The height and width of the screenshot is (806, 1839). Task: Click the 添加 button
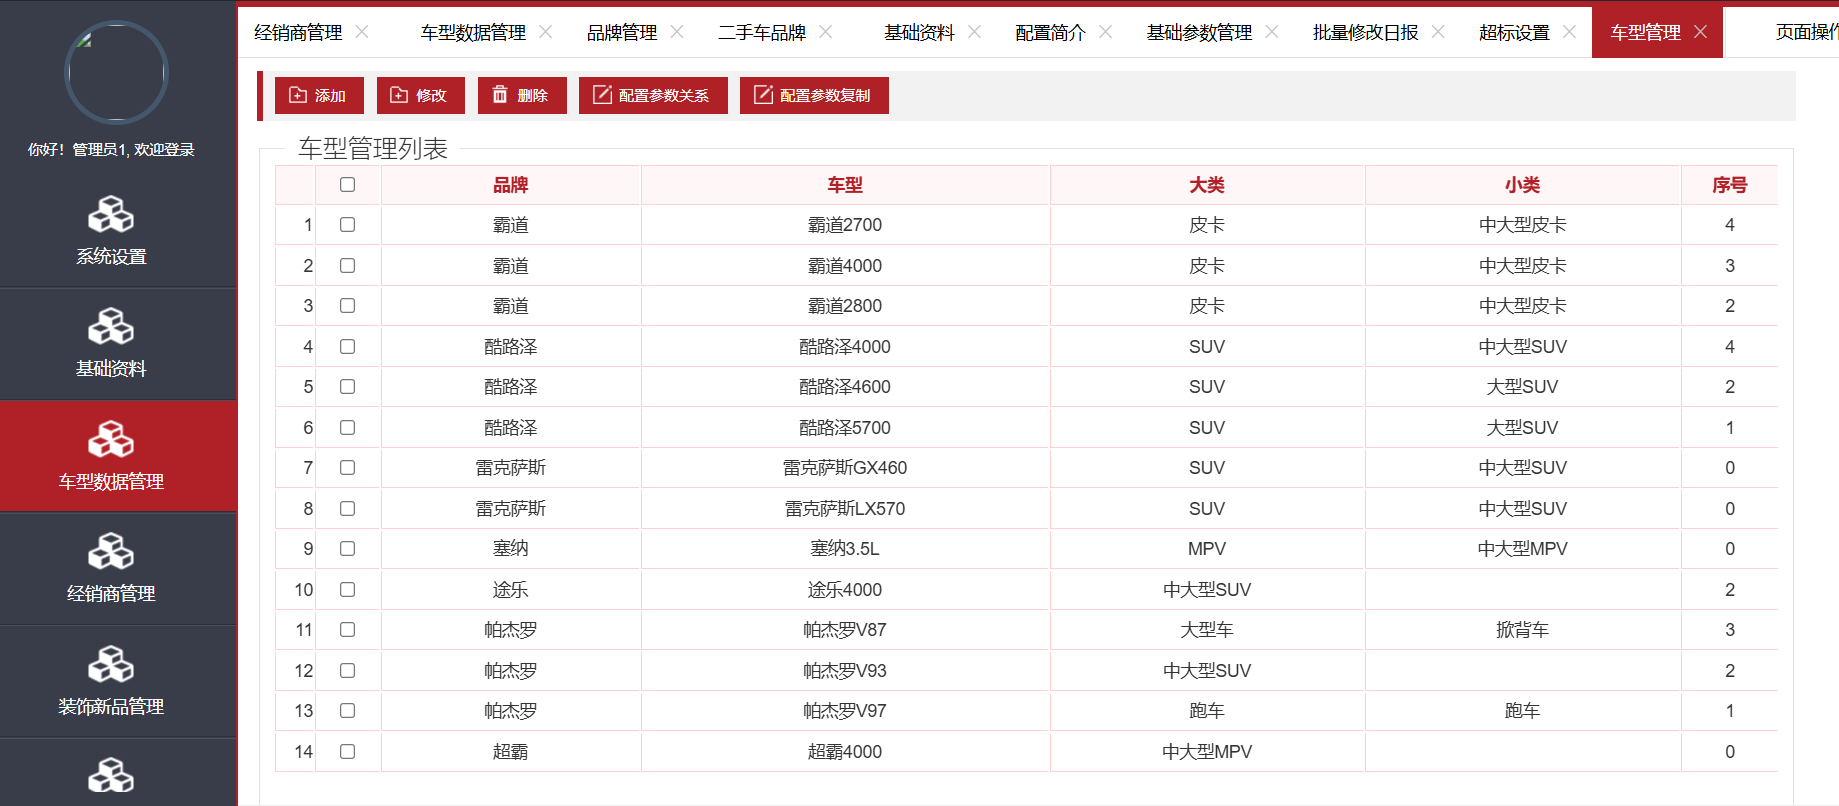[318, 95]
